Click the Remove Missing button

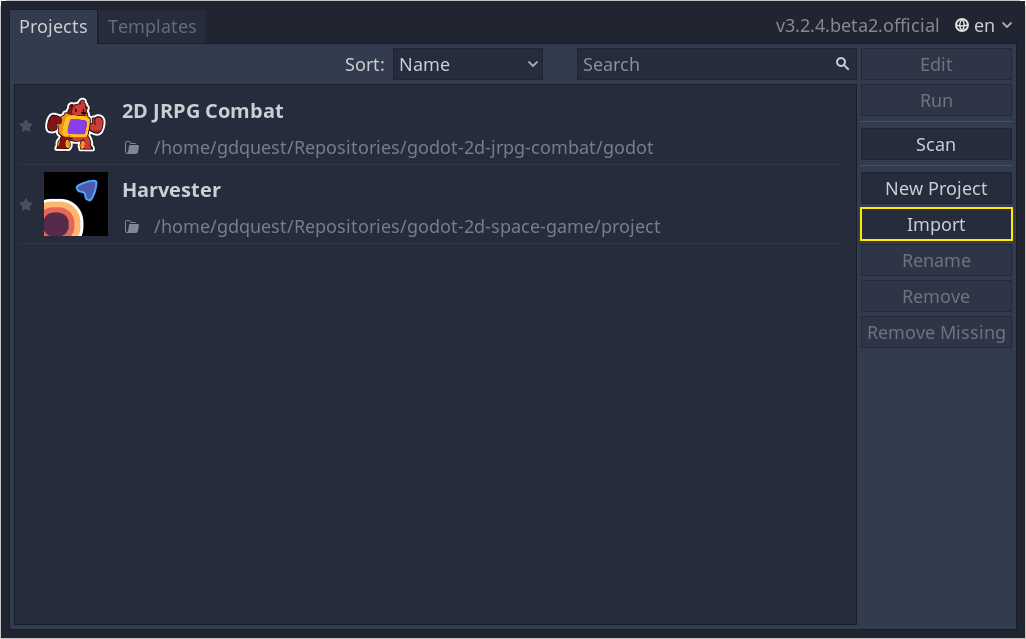click(936, 333)
